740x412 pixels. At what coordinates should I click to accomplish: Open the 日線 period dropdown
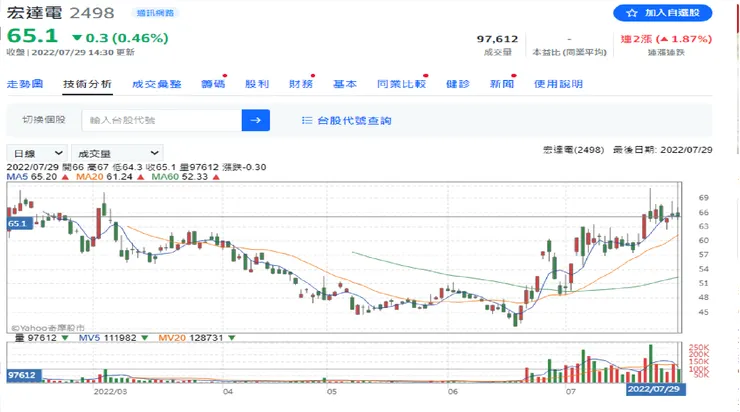pyautogui.click(x=37, y=153)
